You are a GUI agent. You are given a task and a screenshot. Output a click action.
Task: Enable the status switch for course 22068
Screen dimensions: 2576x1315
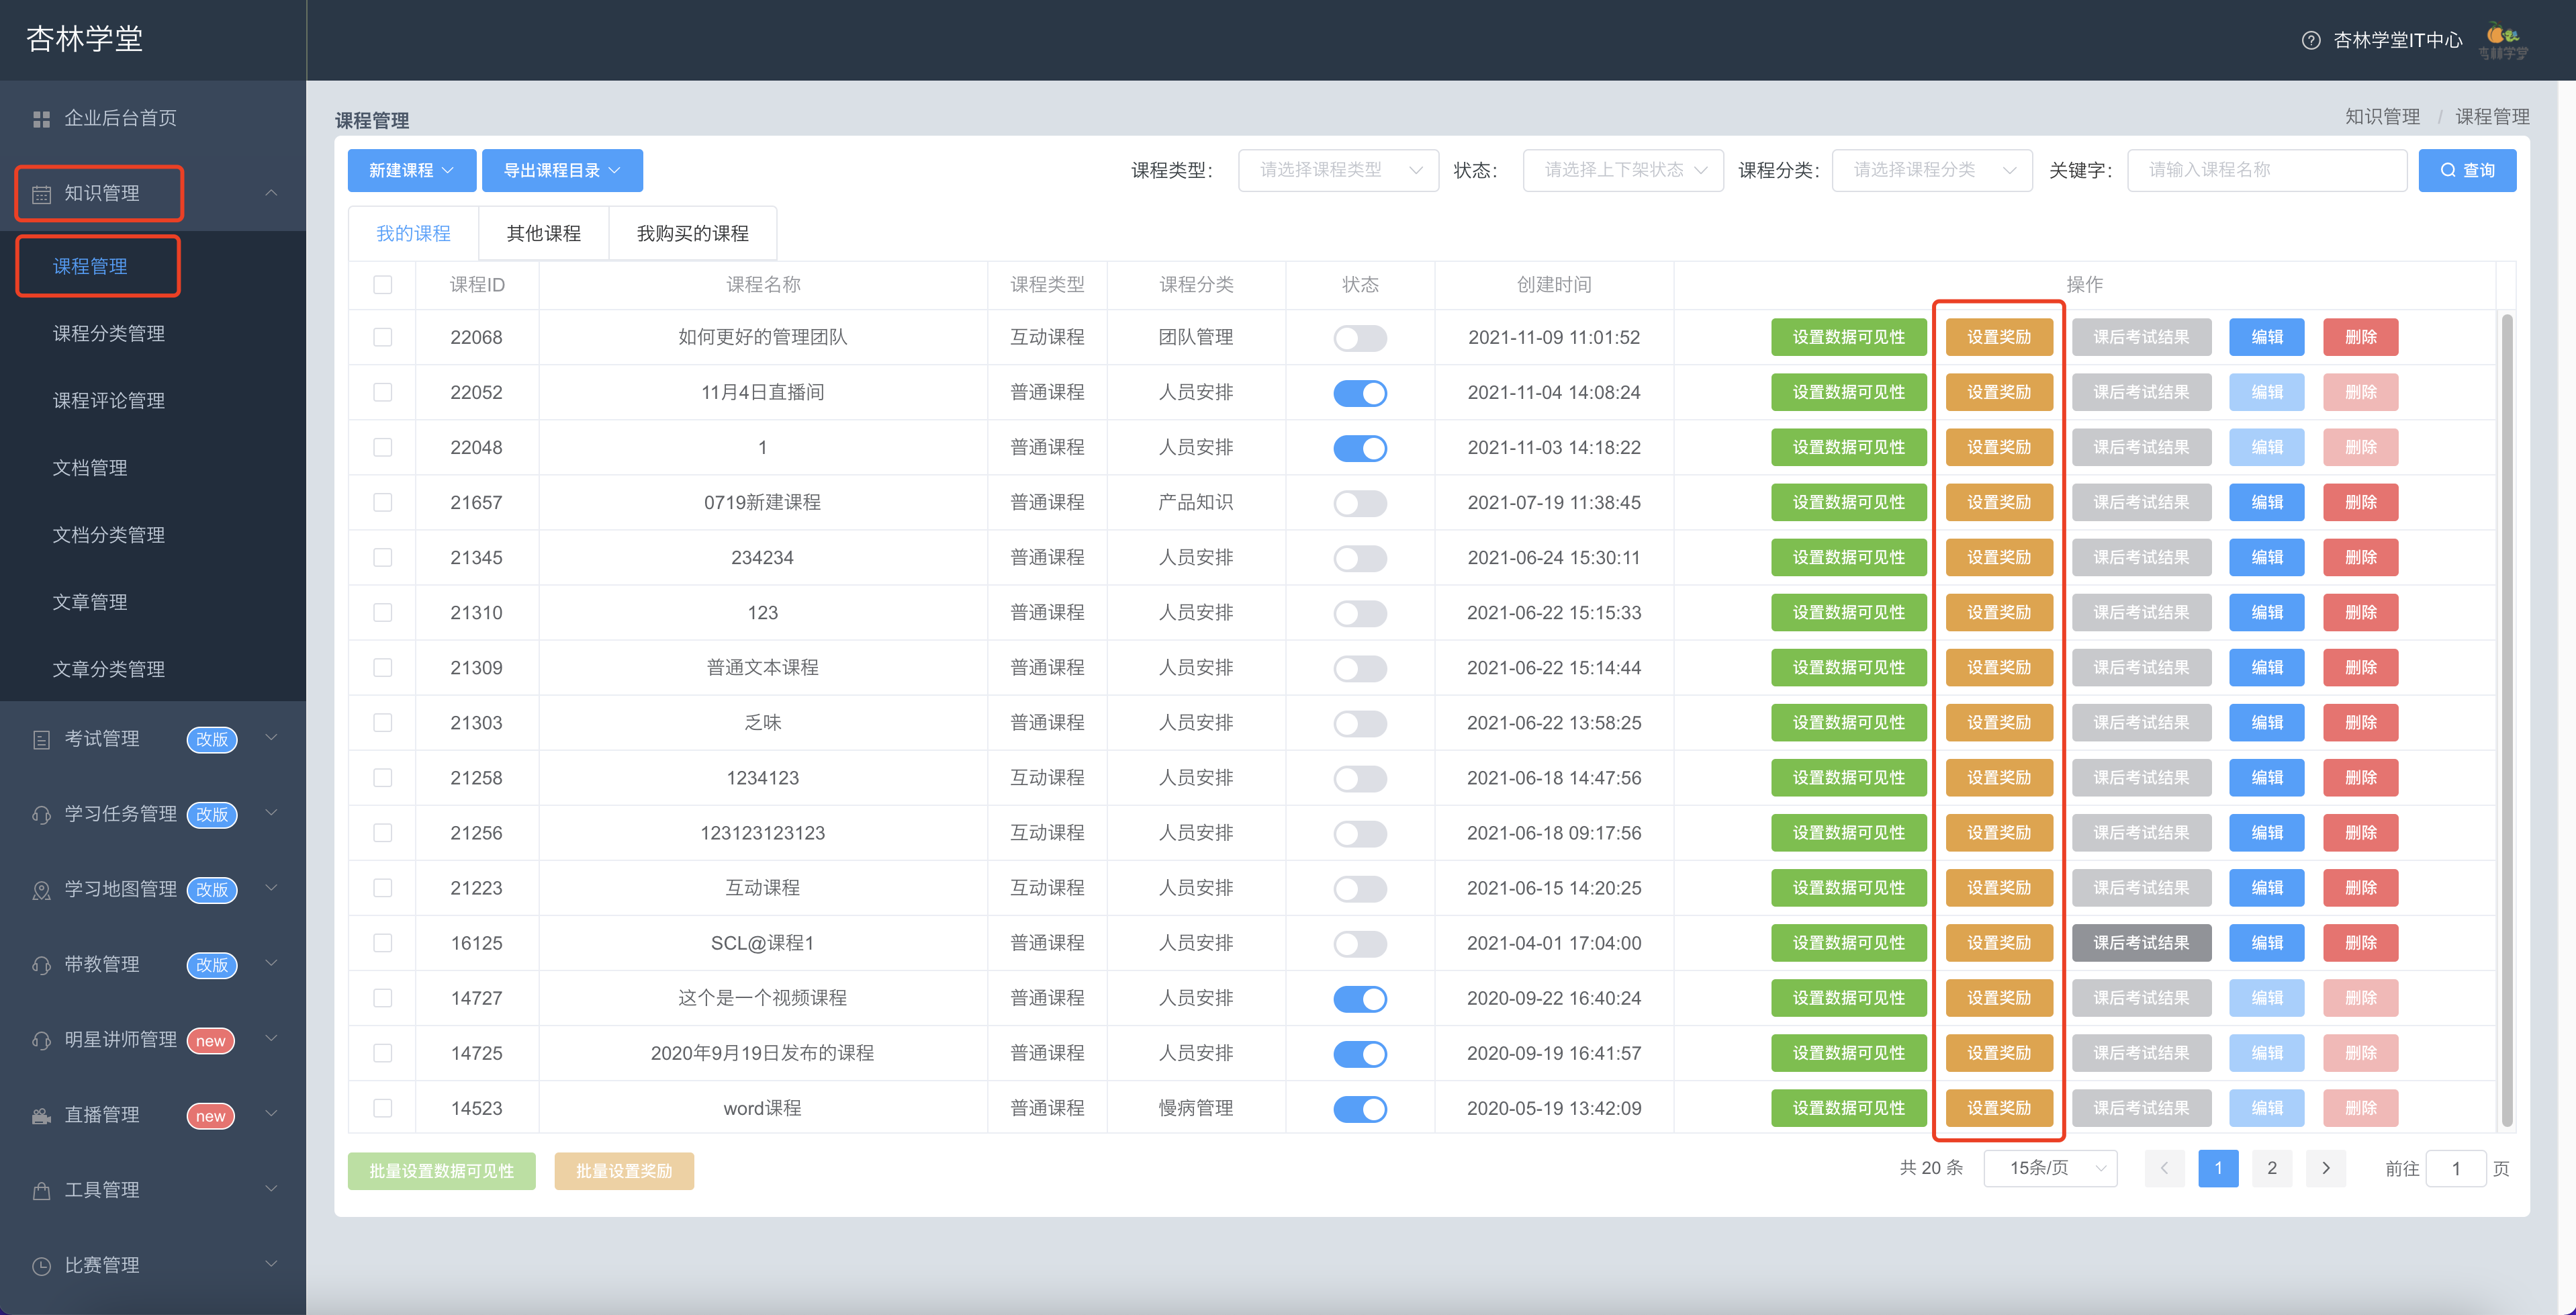tap(1360, 338)
